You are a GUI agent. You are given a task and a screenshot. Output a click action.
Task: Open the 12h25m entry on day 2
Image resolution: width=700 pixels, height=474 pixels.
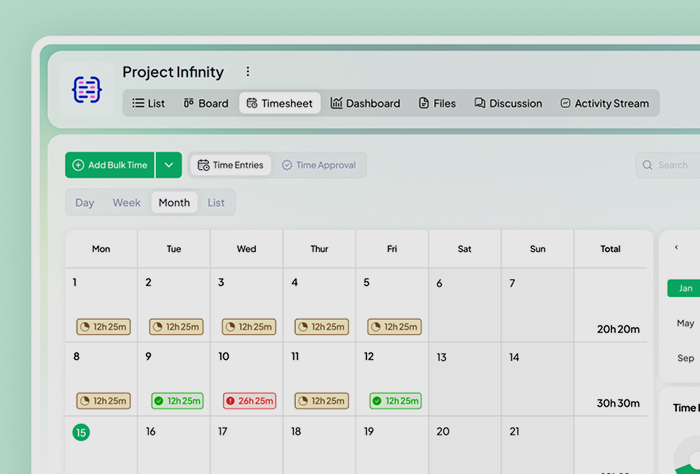pyautogui.click(x=176, y=327)
